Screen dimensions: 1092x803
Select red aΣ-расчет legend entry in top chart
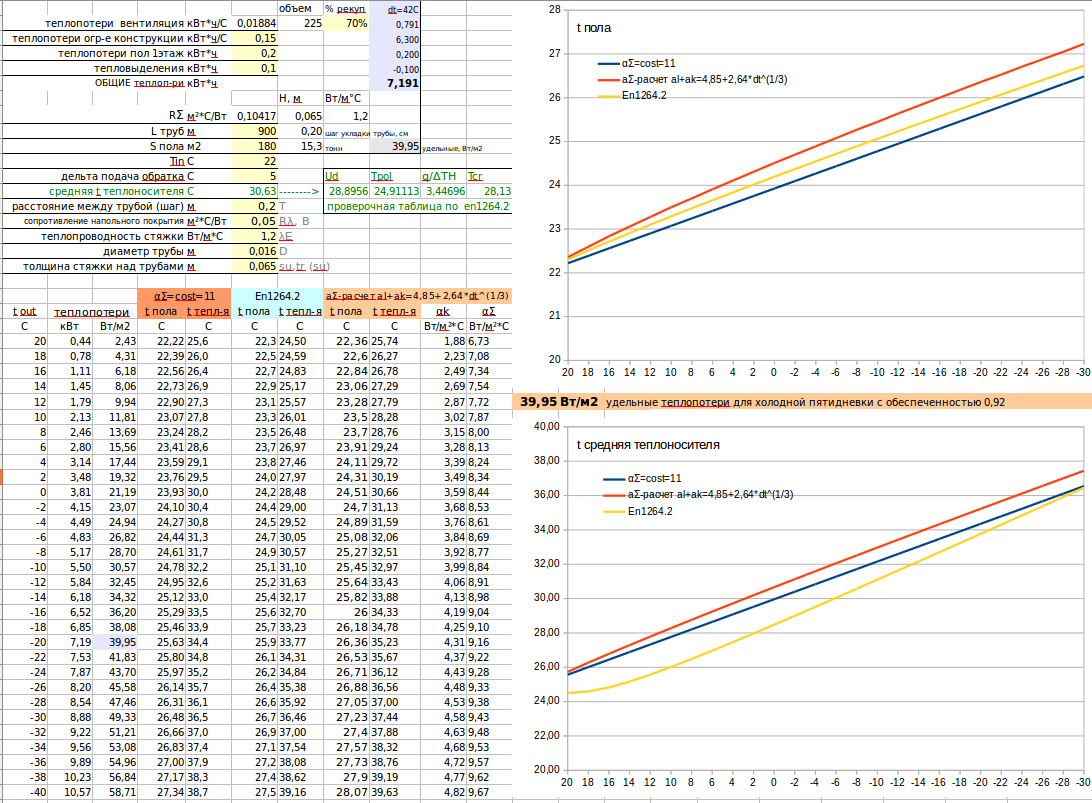pos(693,79)
